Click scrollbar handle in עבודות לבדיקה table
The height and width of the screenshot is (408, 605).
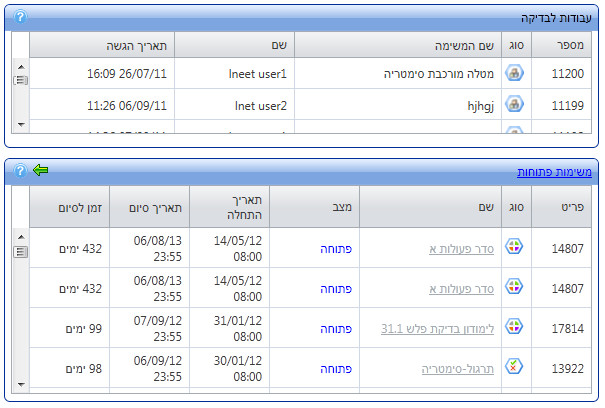tap(20, 80)
